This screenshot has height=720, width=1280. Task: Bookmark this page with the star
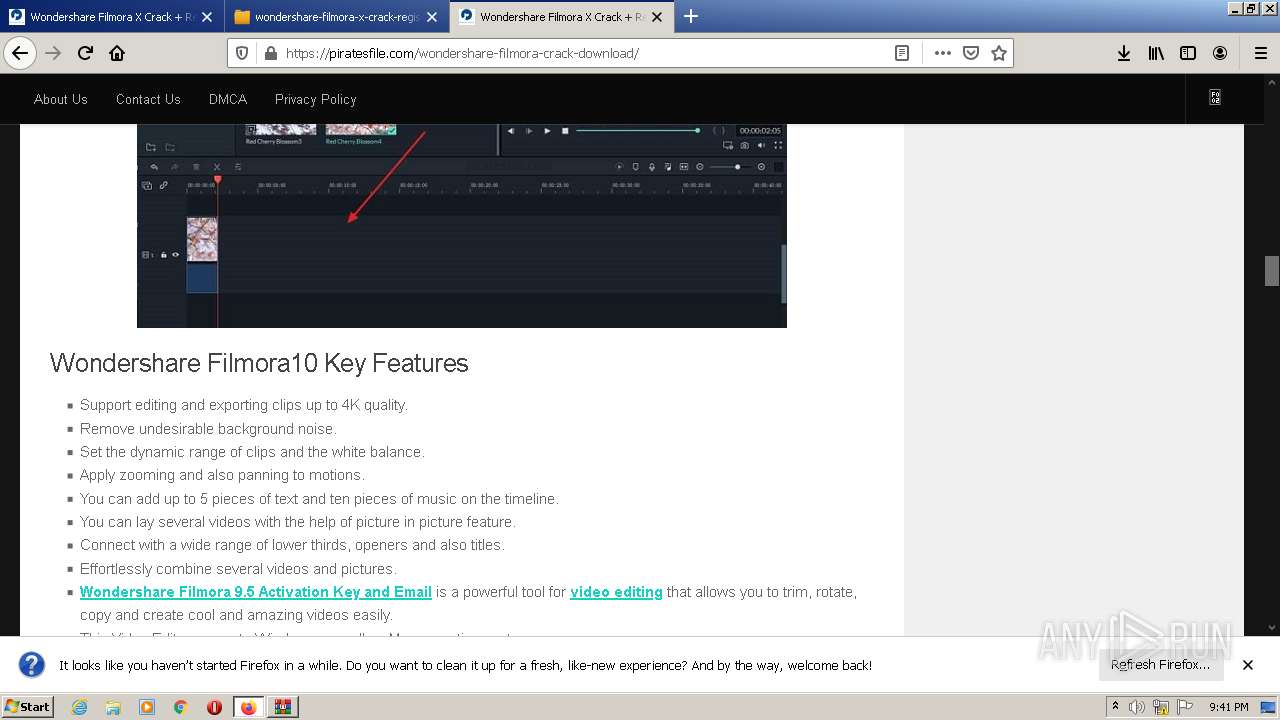pyautogui.click(x=998, y=53)
